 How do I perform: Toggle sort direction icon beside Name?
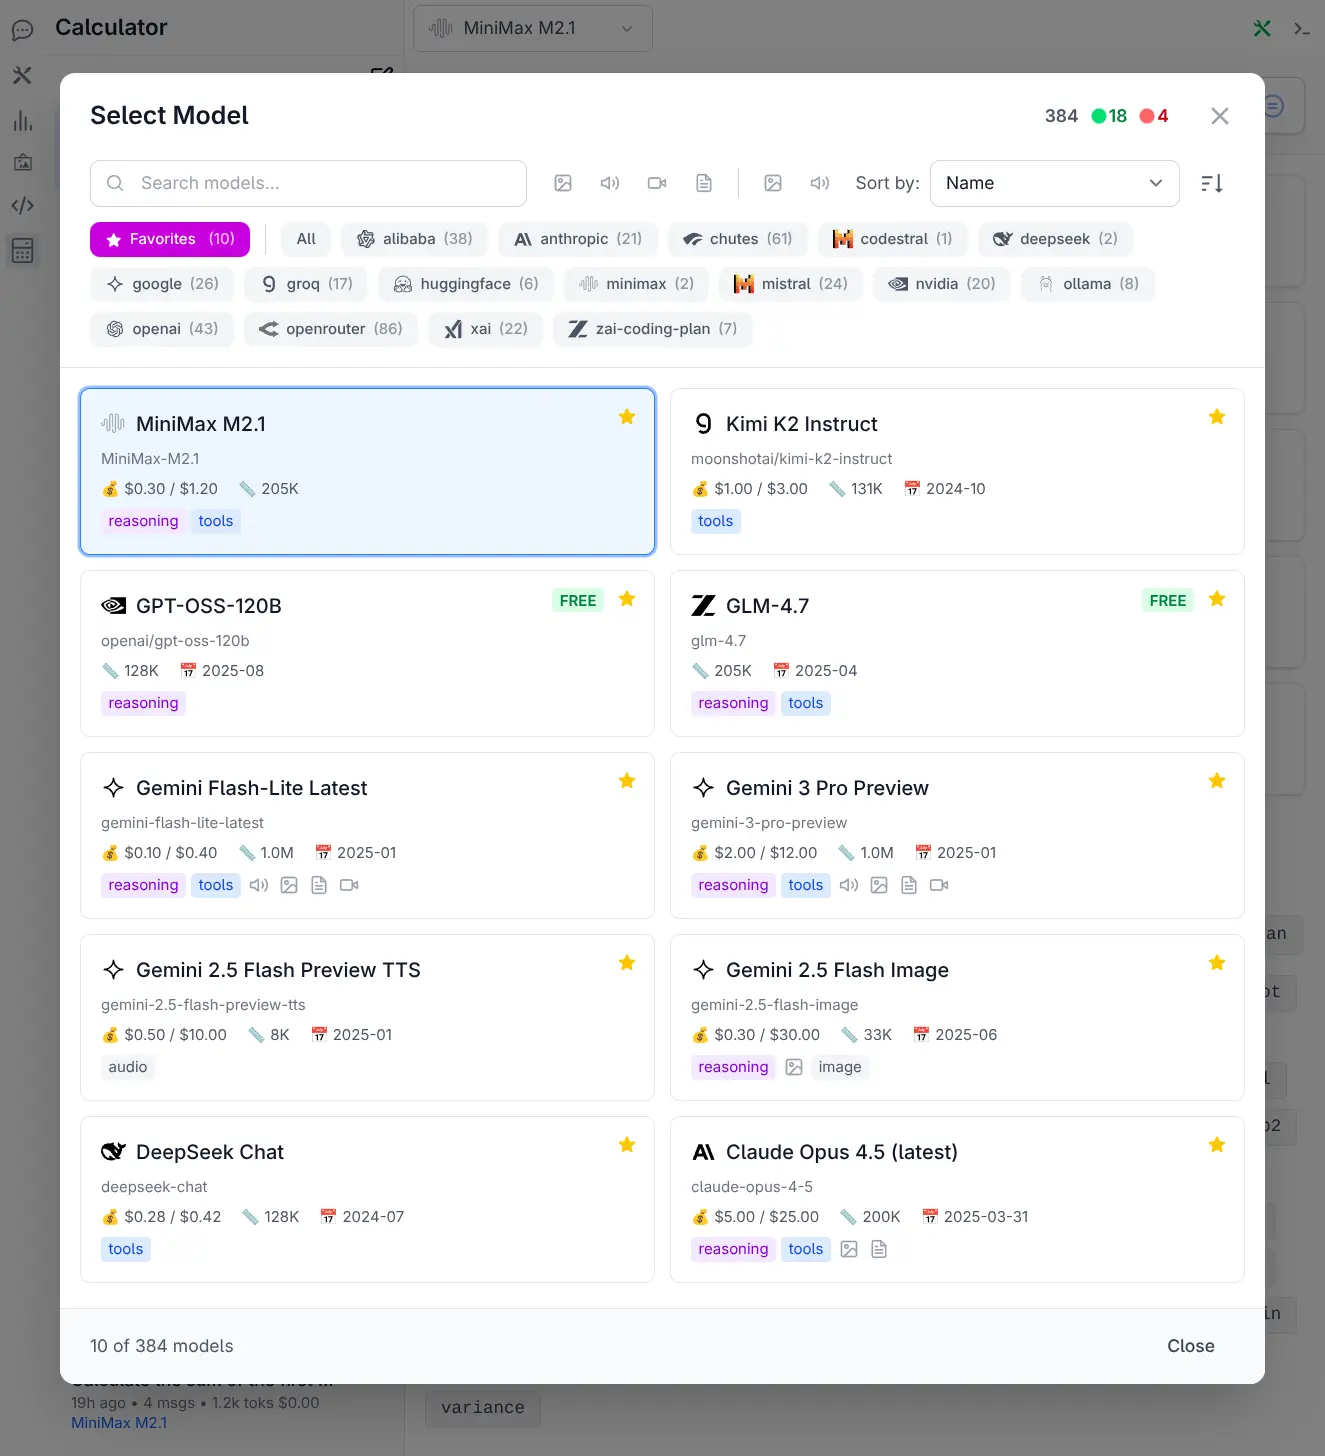[1212, 183]
